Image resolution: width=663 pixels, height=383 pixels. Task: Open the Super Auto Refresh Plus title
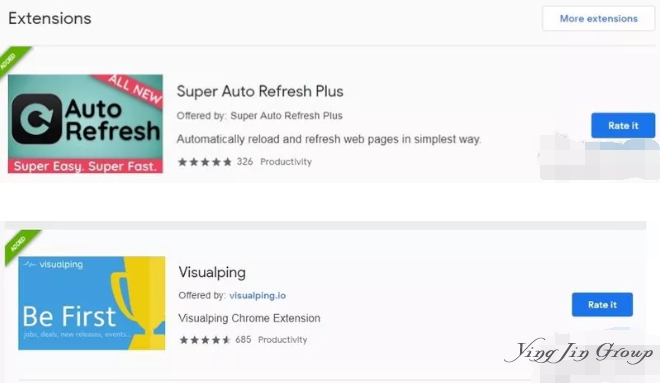tap(260, 91)
